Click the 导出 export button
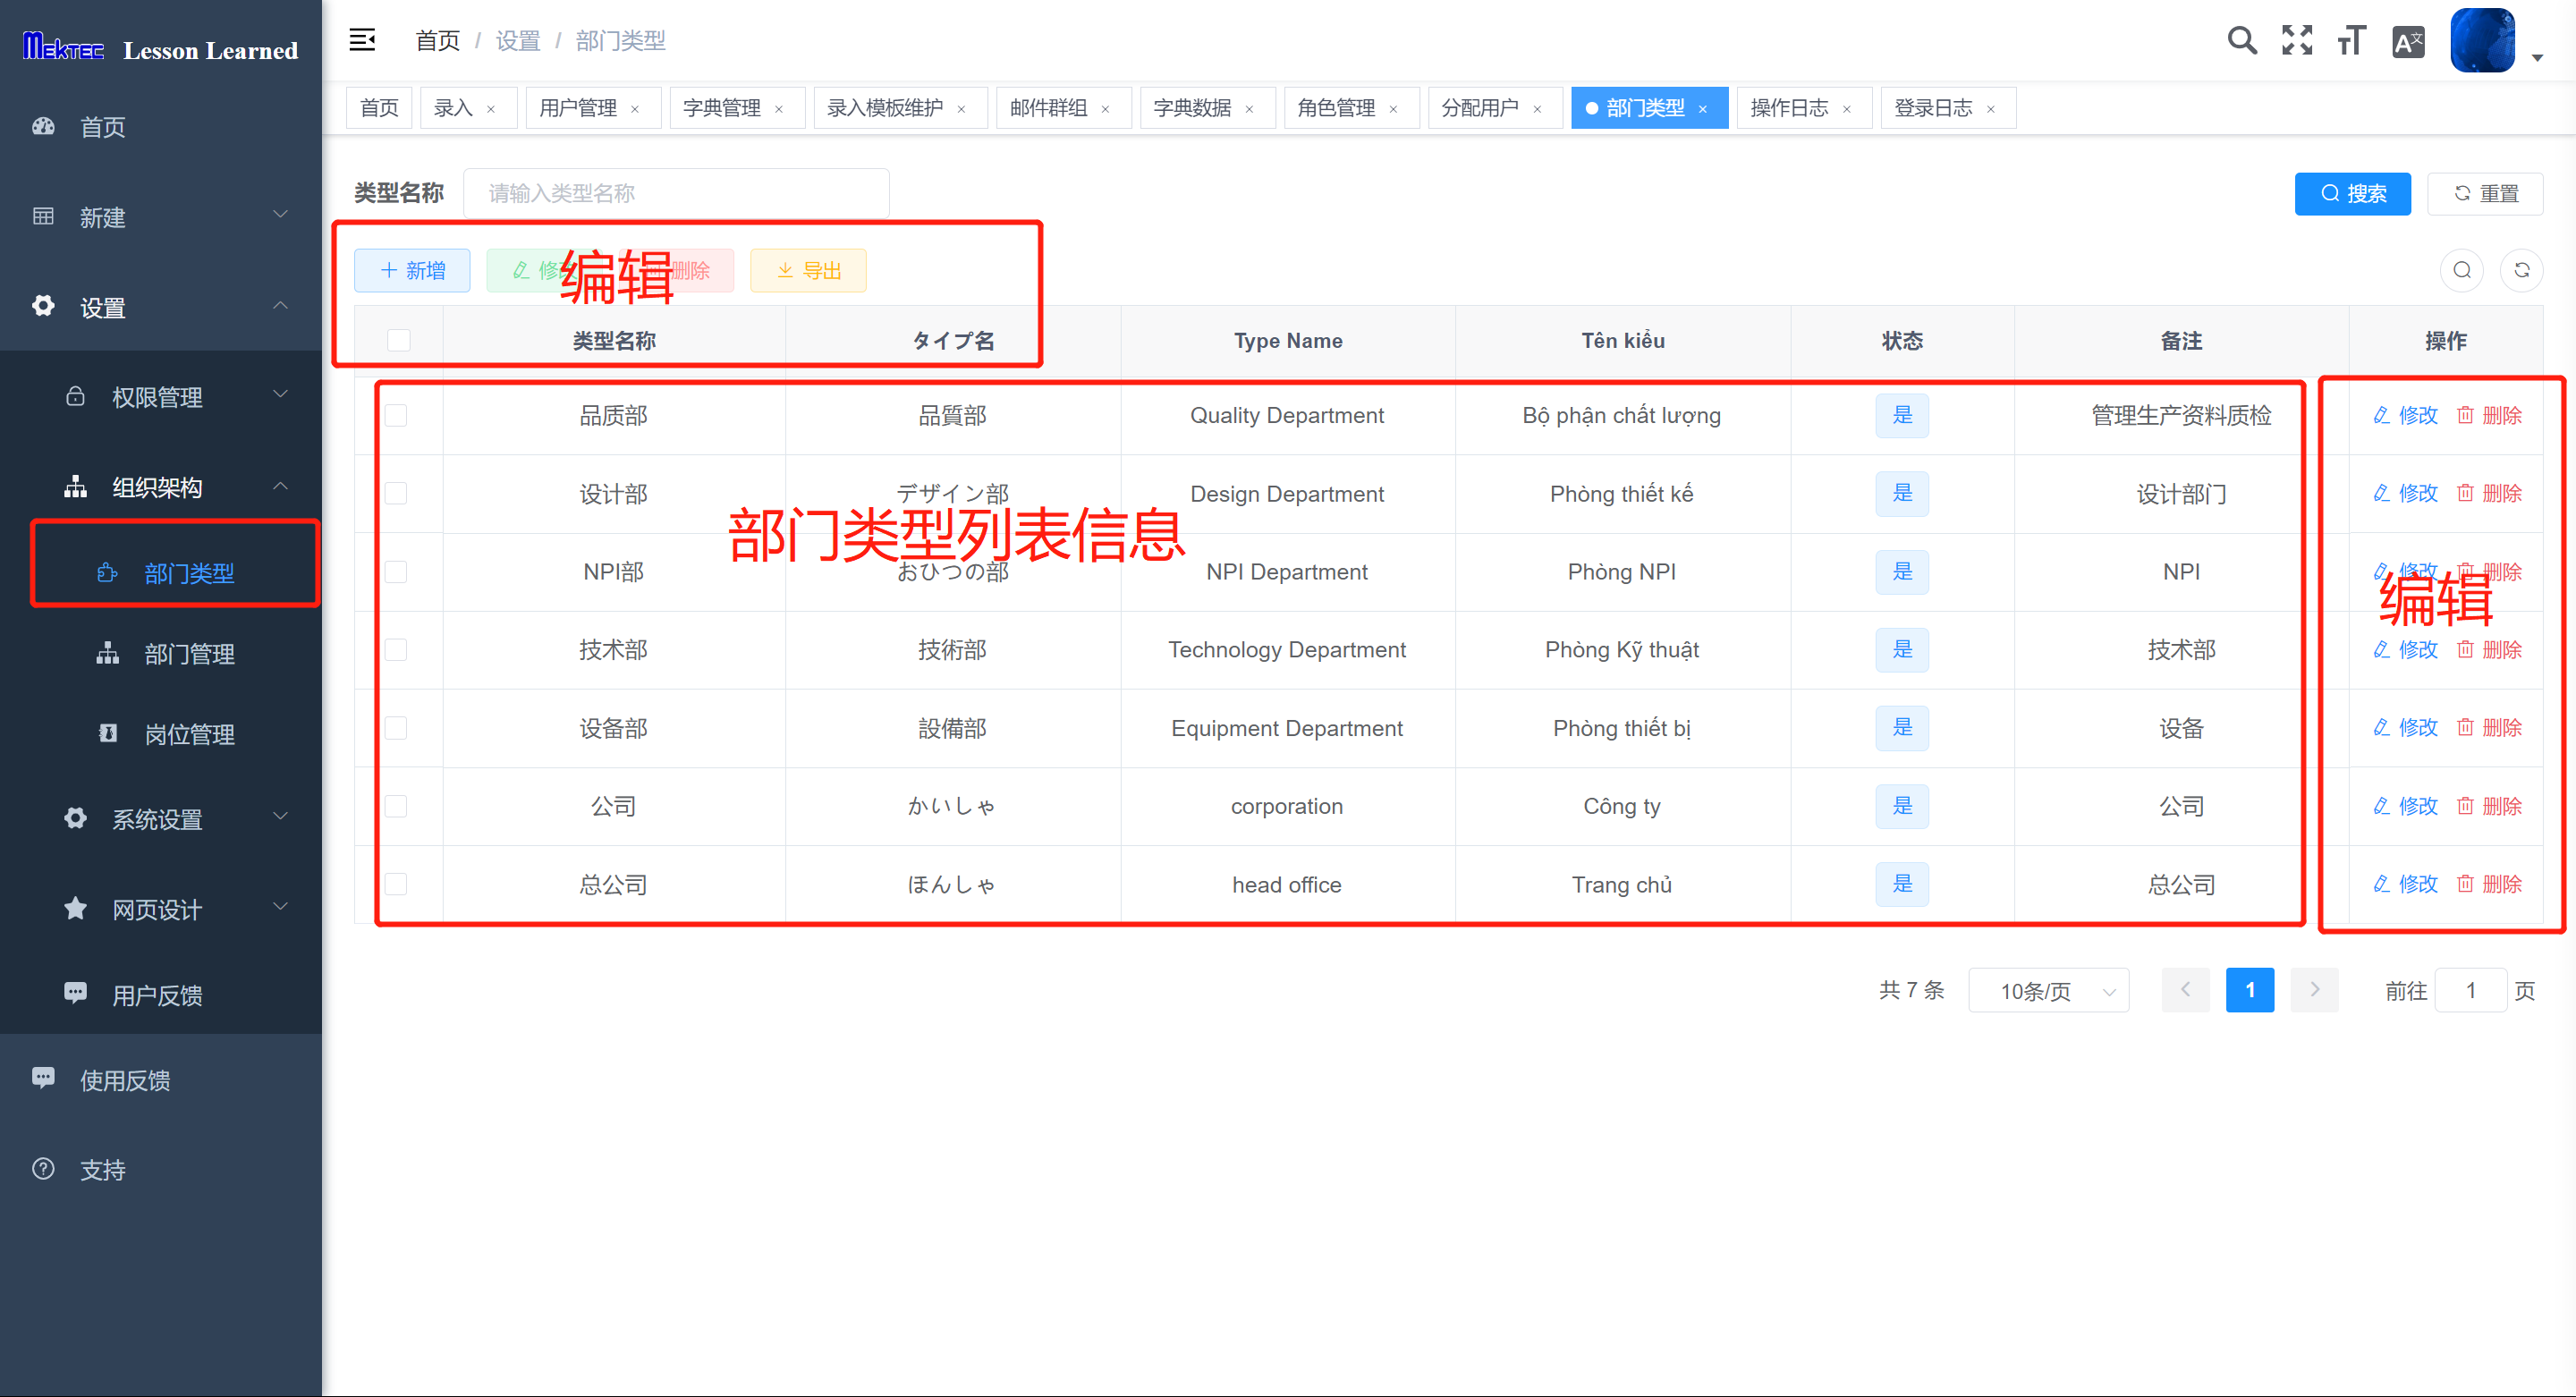 pyautogui.click(x=808, y=270)
